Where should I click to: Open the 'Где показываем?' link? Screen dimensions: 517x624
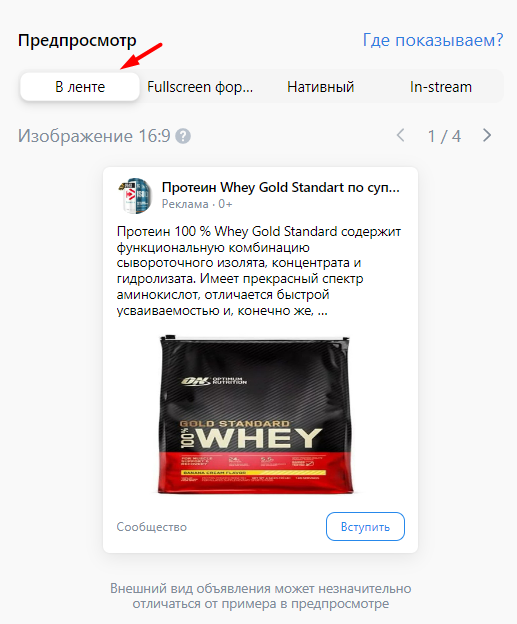[x=433, y=40]
